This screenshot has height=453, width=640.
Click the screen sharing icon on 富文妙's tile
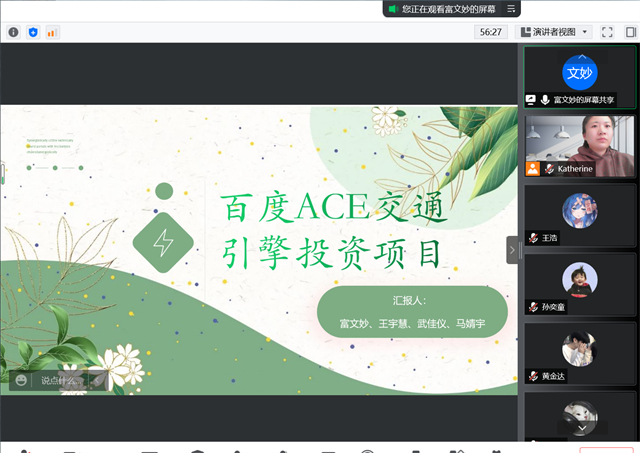coord(531,100)
